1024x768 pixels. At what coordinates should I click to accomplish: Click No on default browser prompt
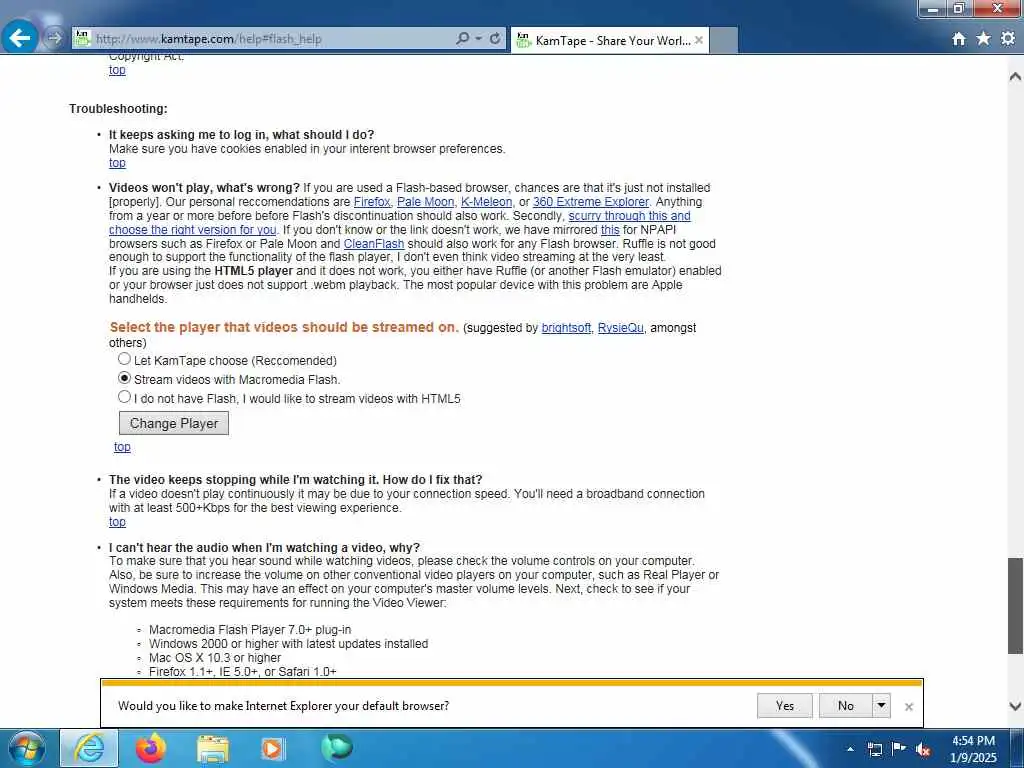click(x=846, y=705)
